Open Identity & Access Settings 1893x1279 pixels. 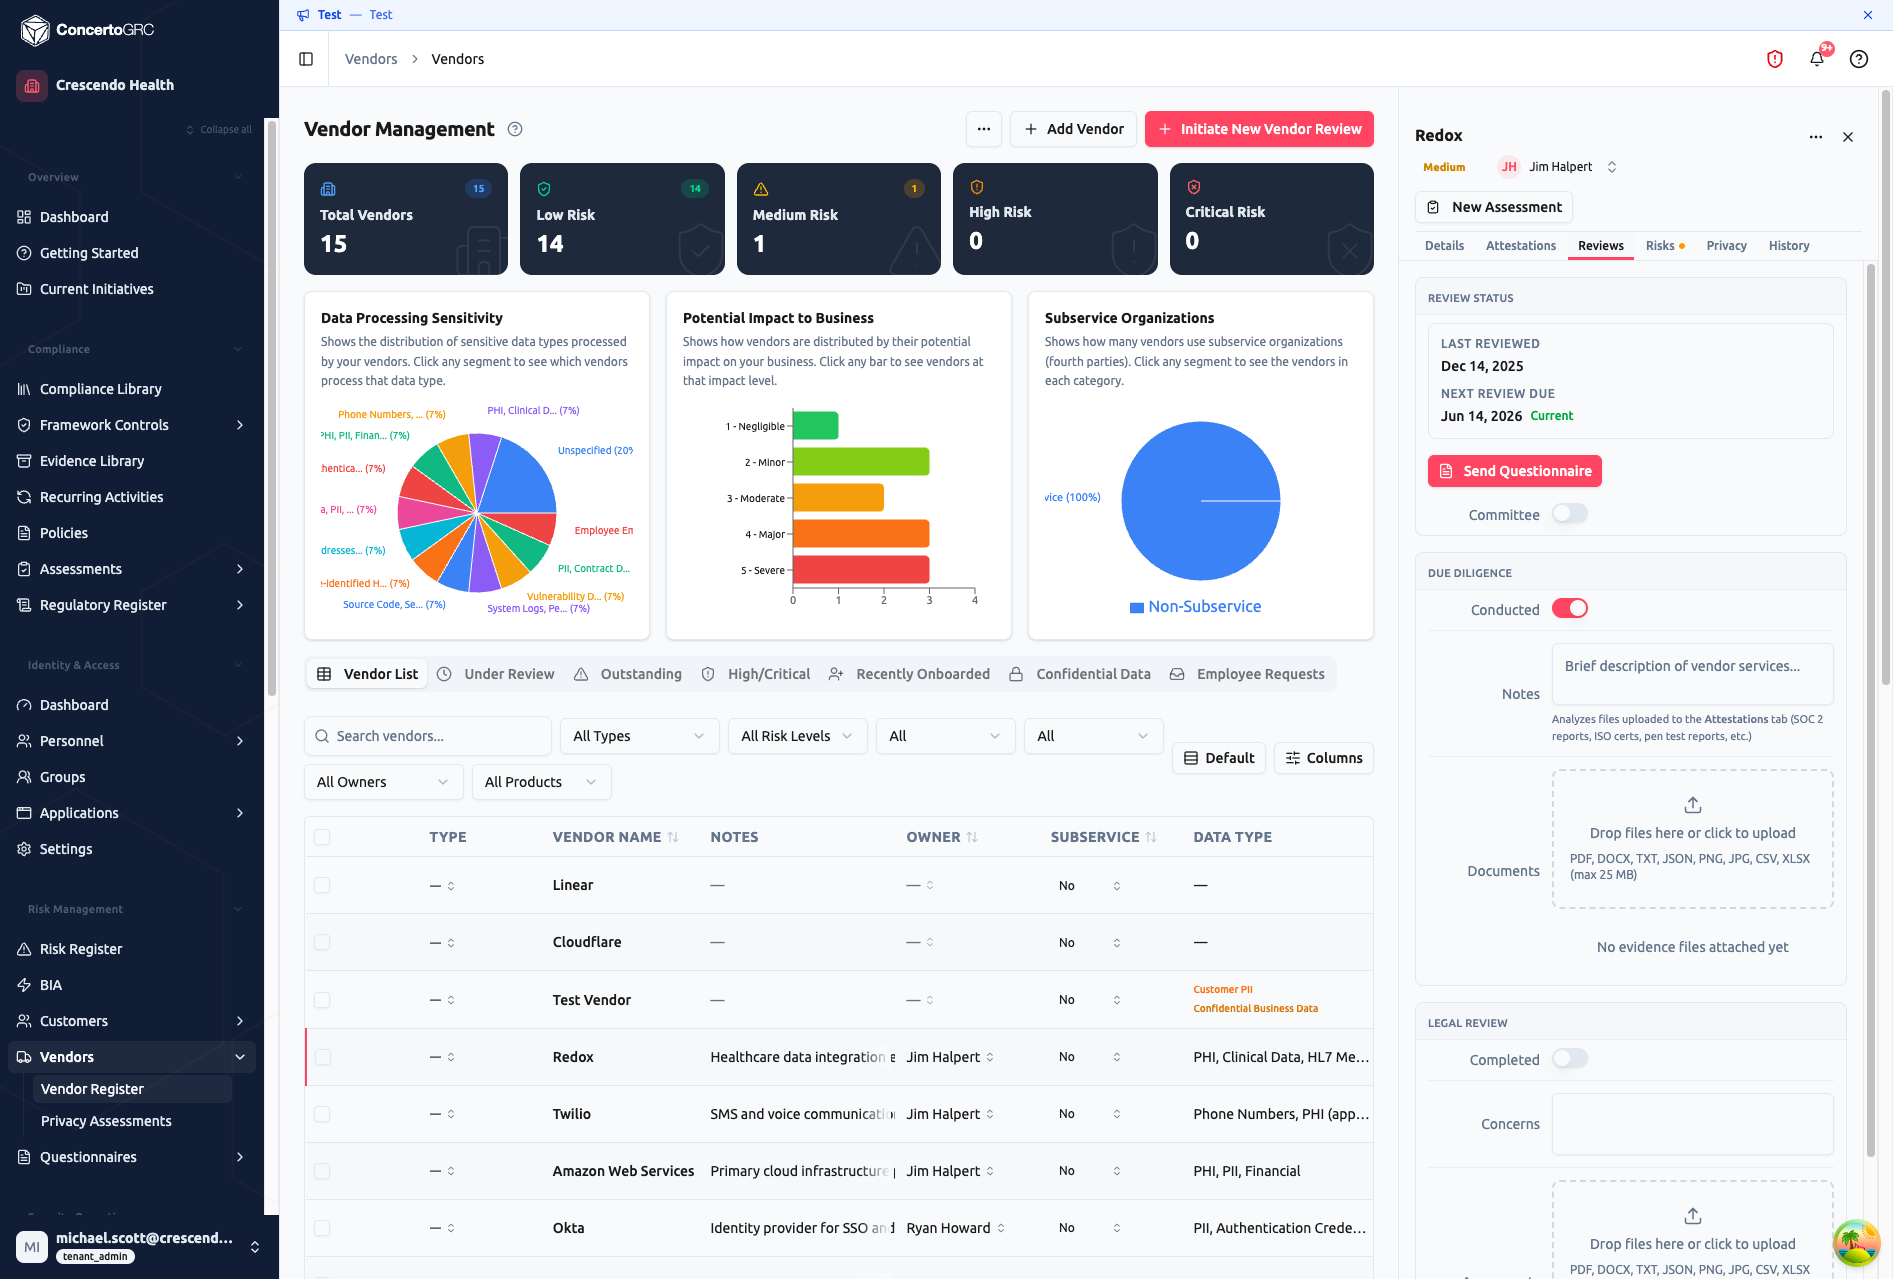66,849
